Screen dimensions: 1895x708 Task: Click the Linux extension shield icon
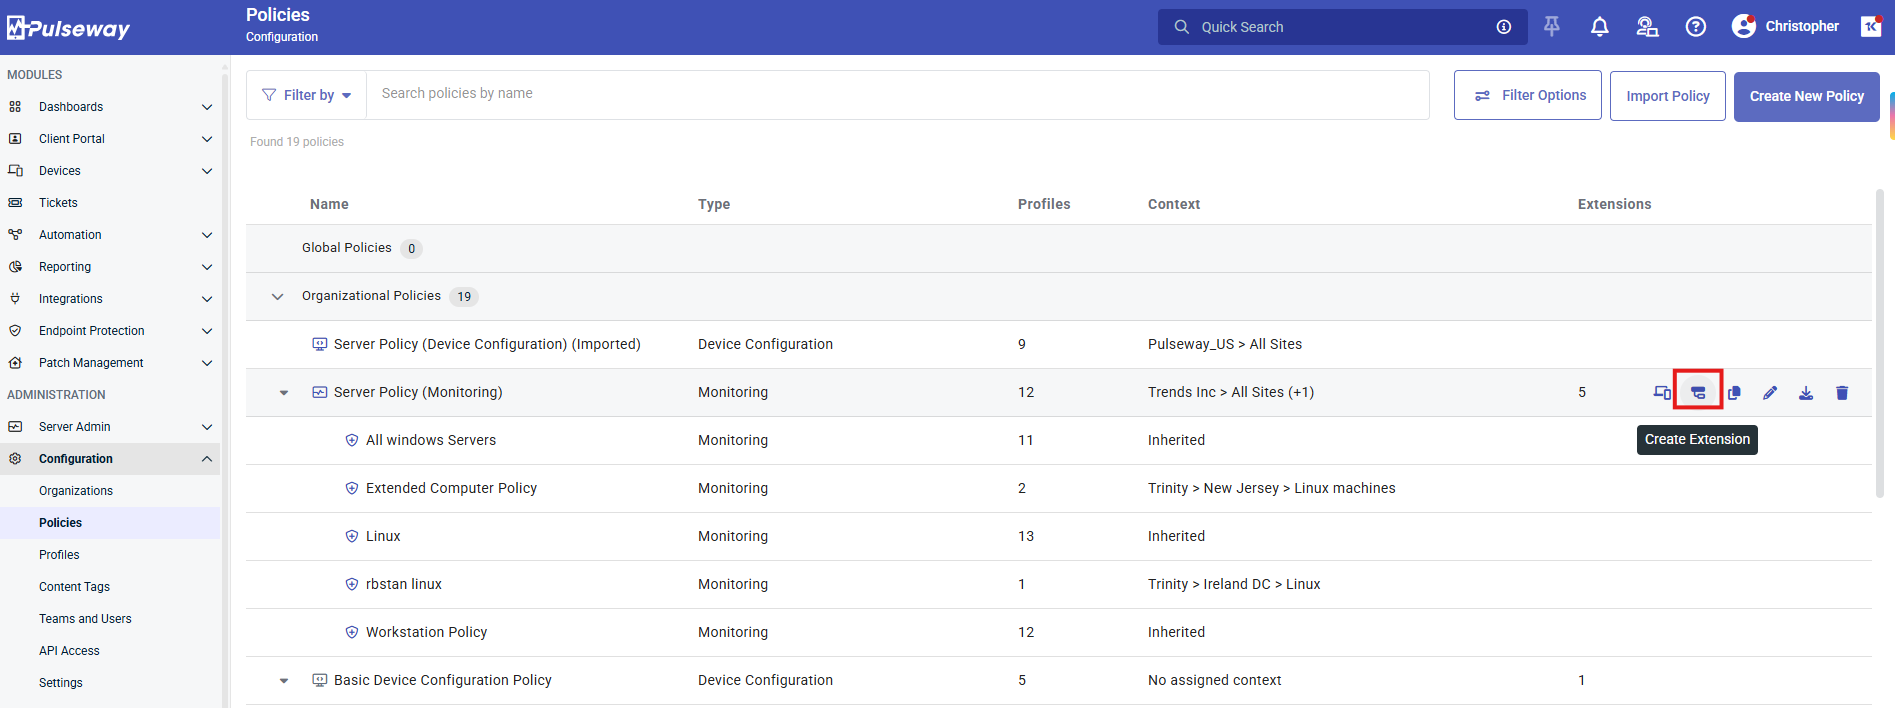[352, 536]
